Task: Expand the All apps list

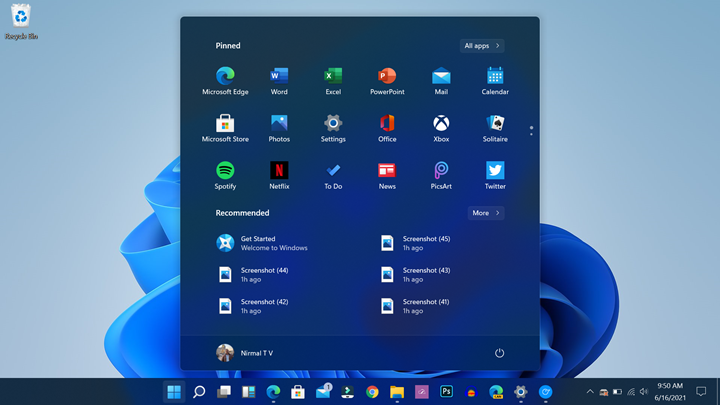Action: pos(482,45)
